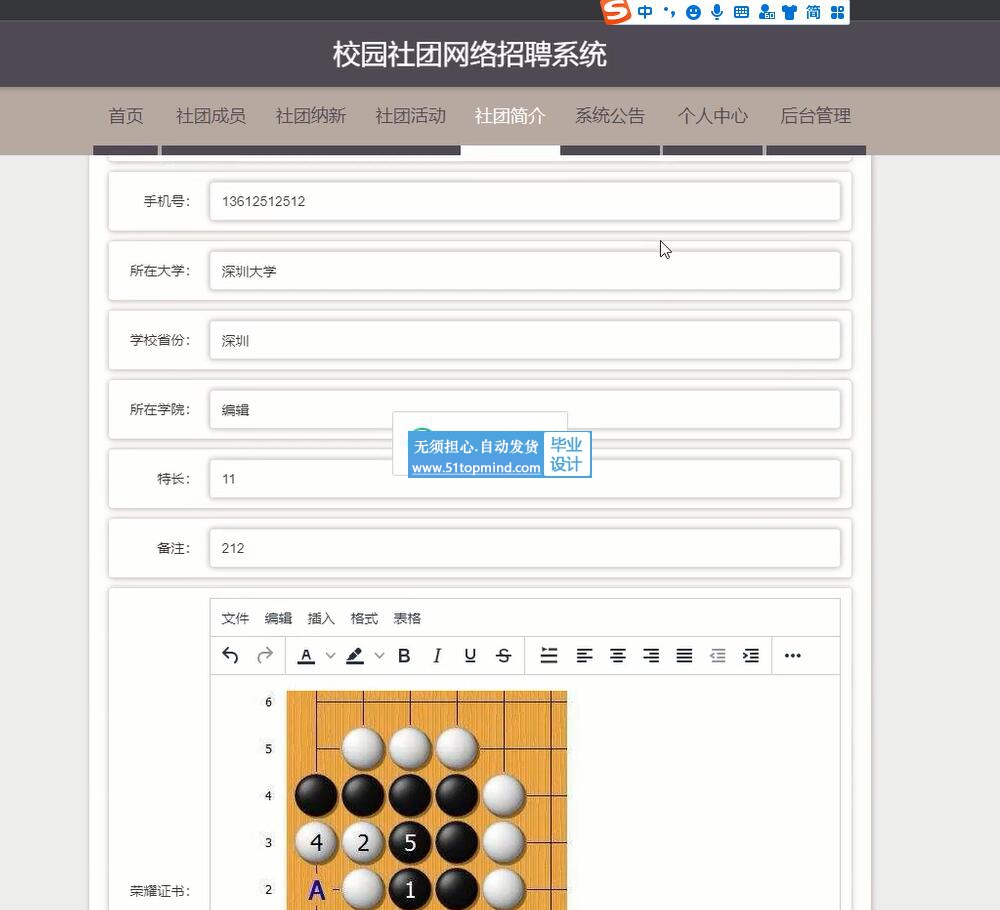1000x910 pixels.
Task: Click the 手机号 input field
Action: click(524, 202)
